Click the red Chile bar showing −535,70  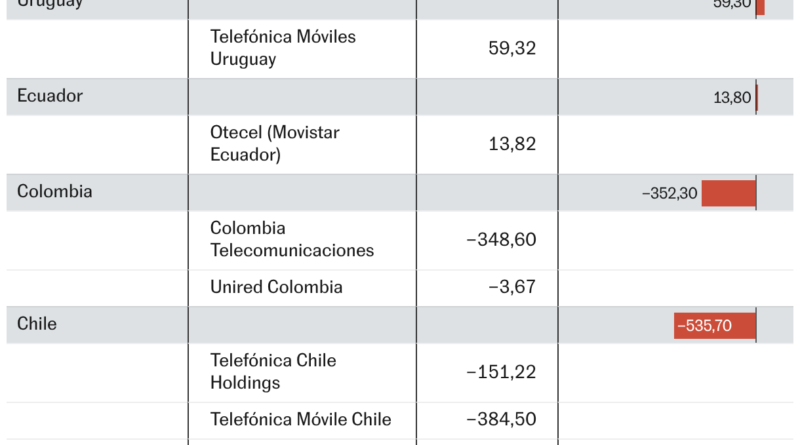tap(714, 326)
